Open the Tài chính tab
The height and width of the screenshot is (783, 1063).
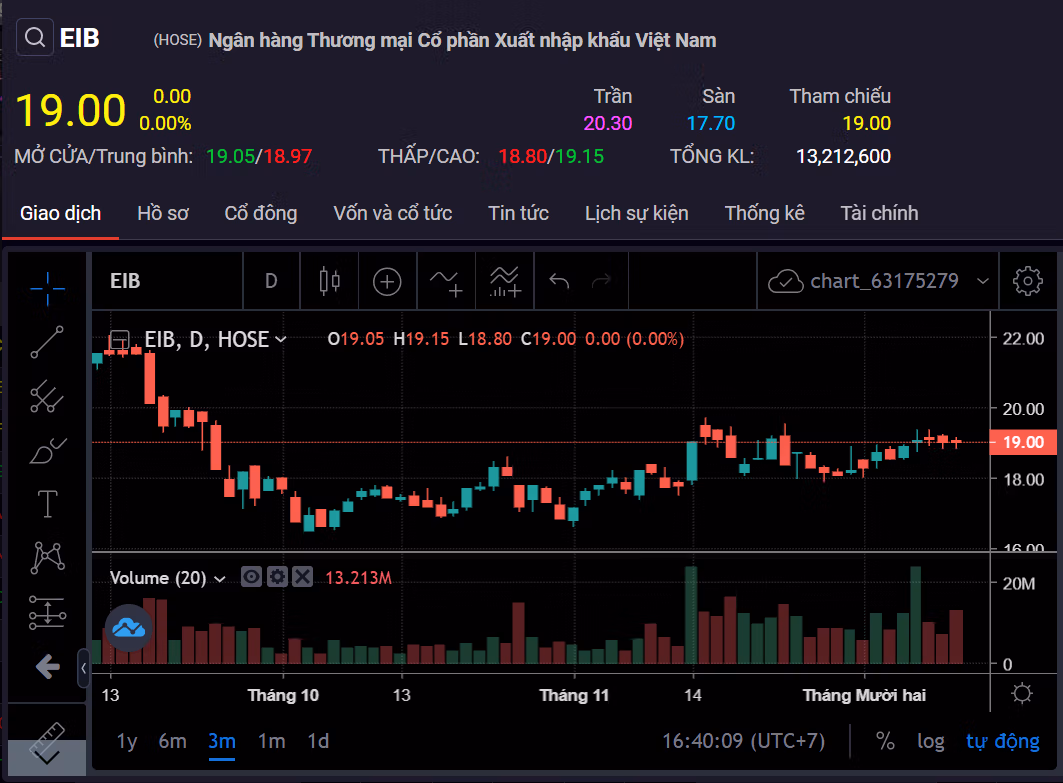coord(879,213)
